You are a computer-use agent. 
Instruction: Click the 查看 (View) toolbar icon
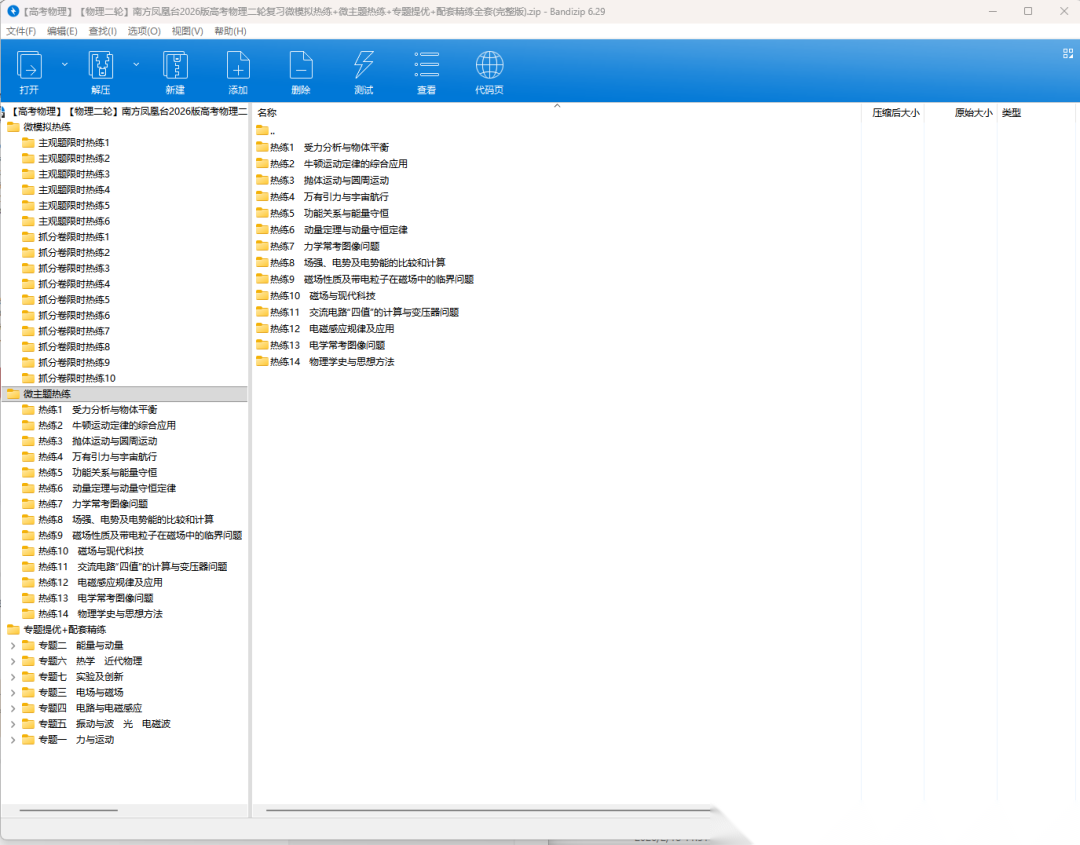pos(427,67)
